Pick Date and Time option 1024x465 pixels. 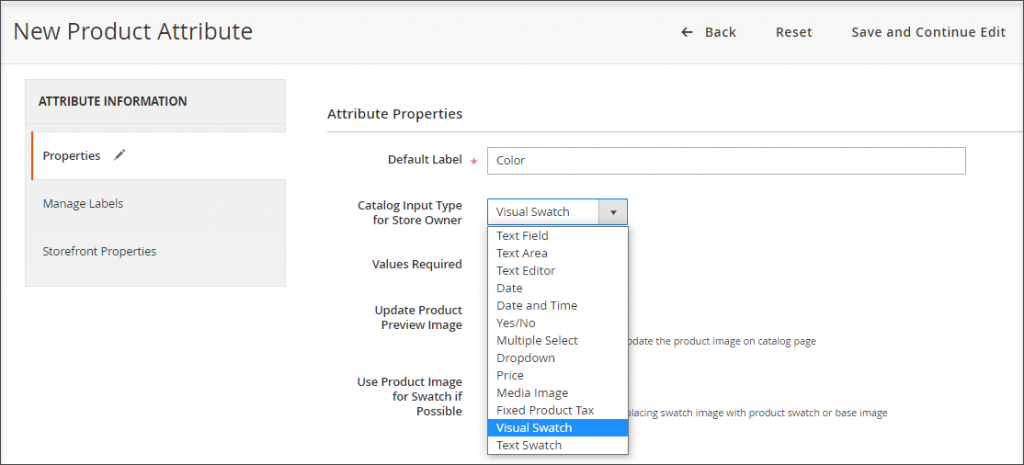point(536,305)
